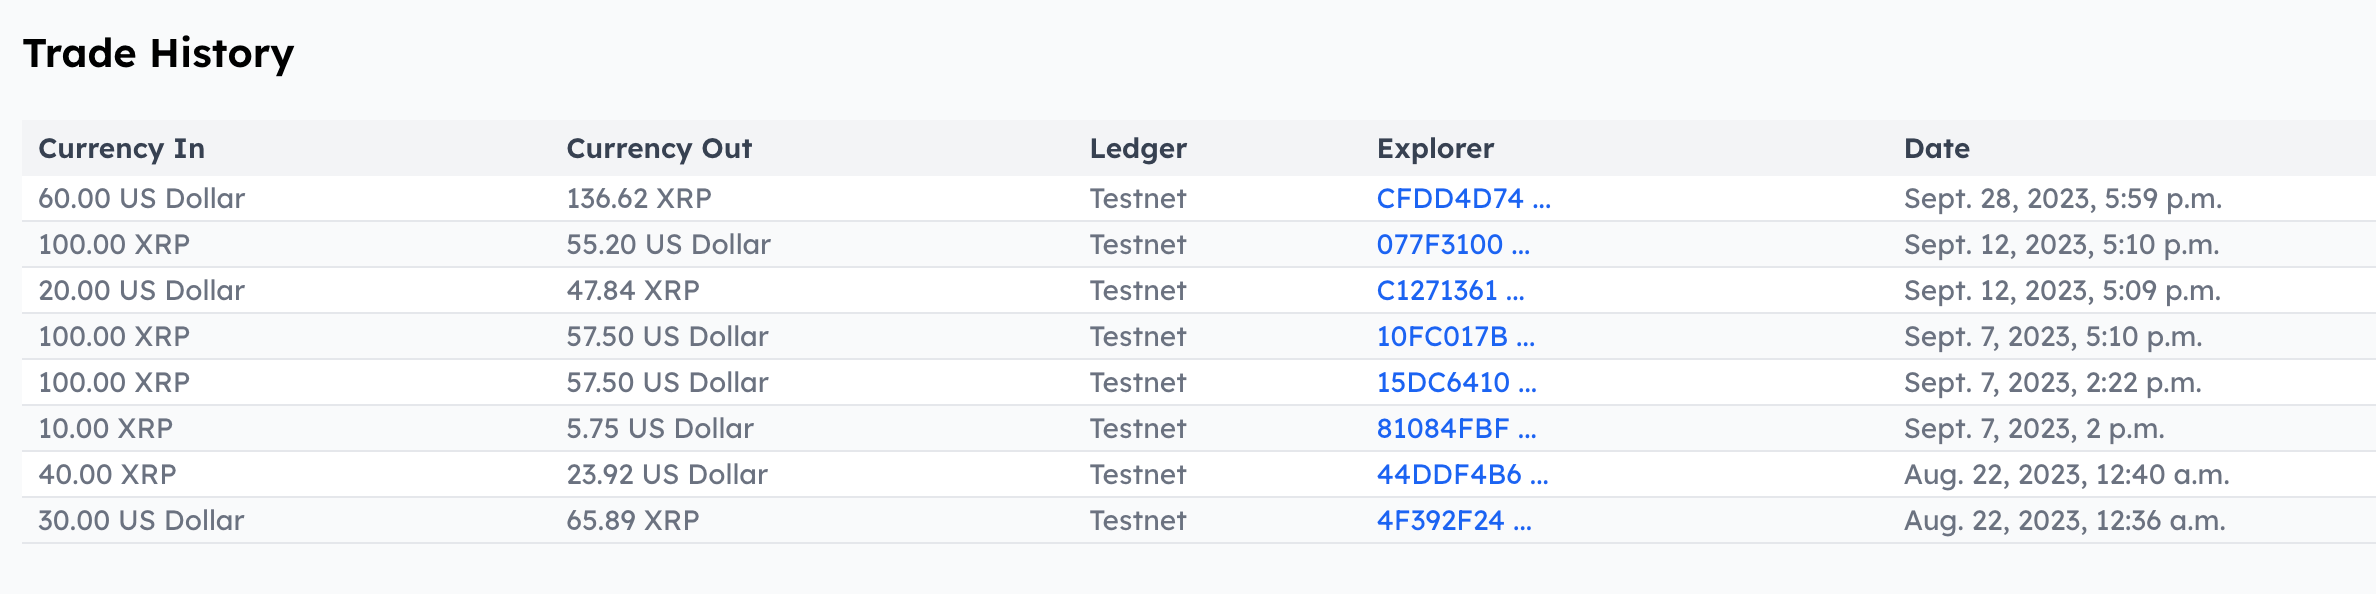Screen dimensions: 2376x594
Task: Open explorer link C1271361
Action: (1449, 291)
